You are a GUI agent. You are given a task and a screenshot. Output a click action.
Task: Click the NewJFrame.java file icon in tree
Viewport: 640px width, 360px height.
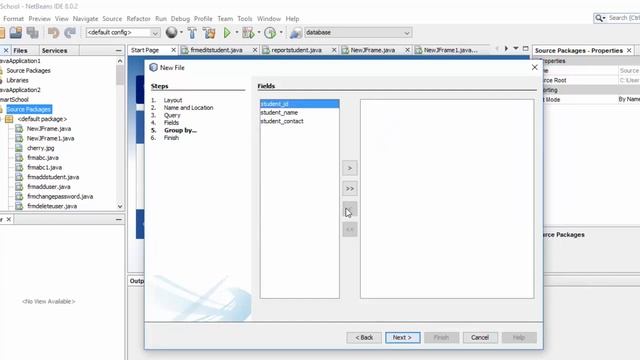(19, 129)
